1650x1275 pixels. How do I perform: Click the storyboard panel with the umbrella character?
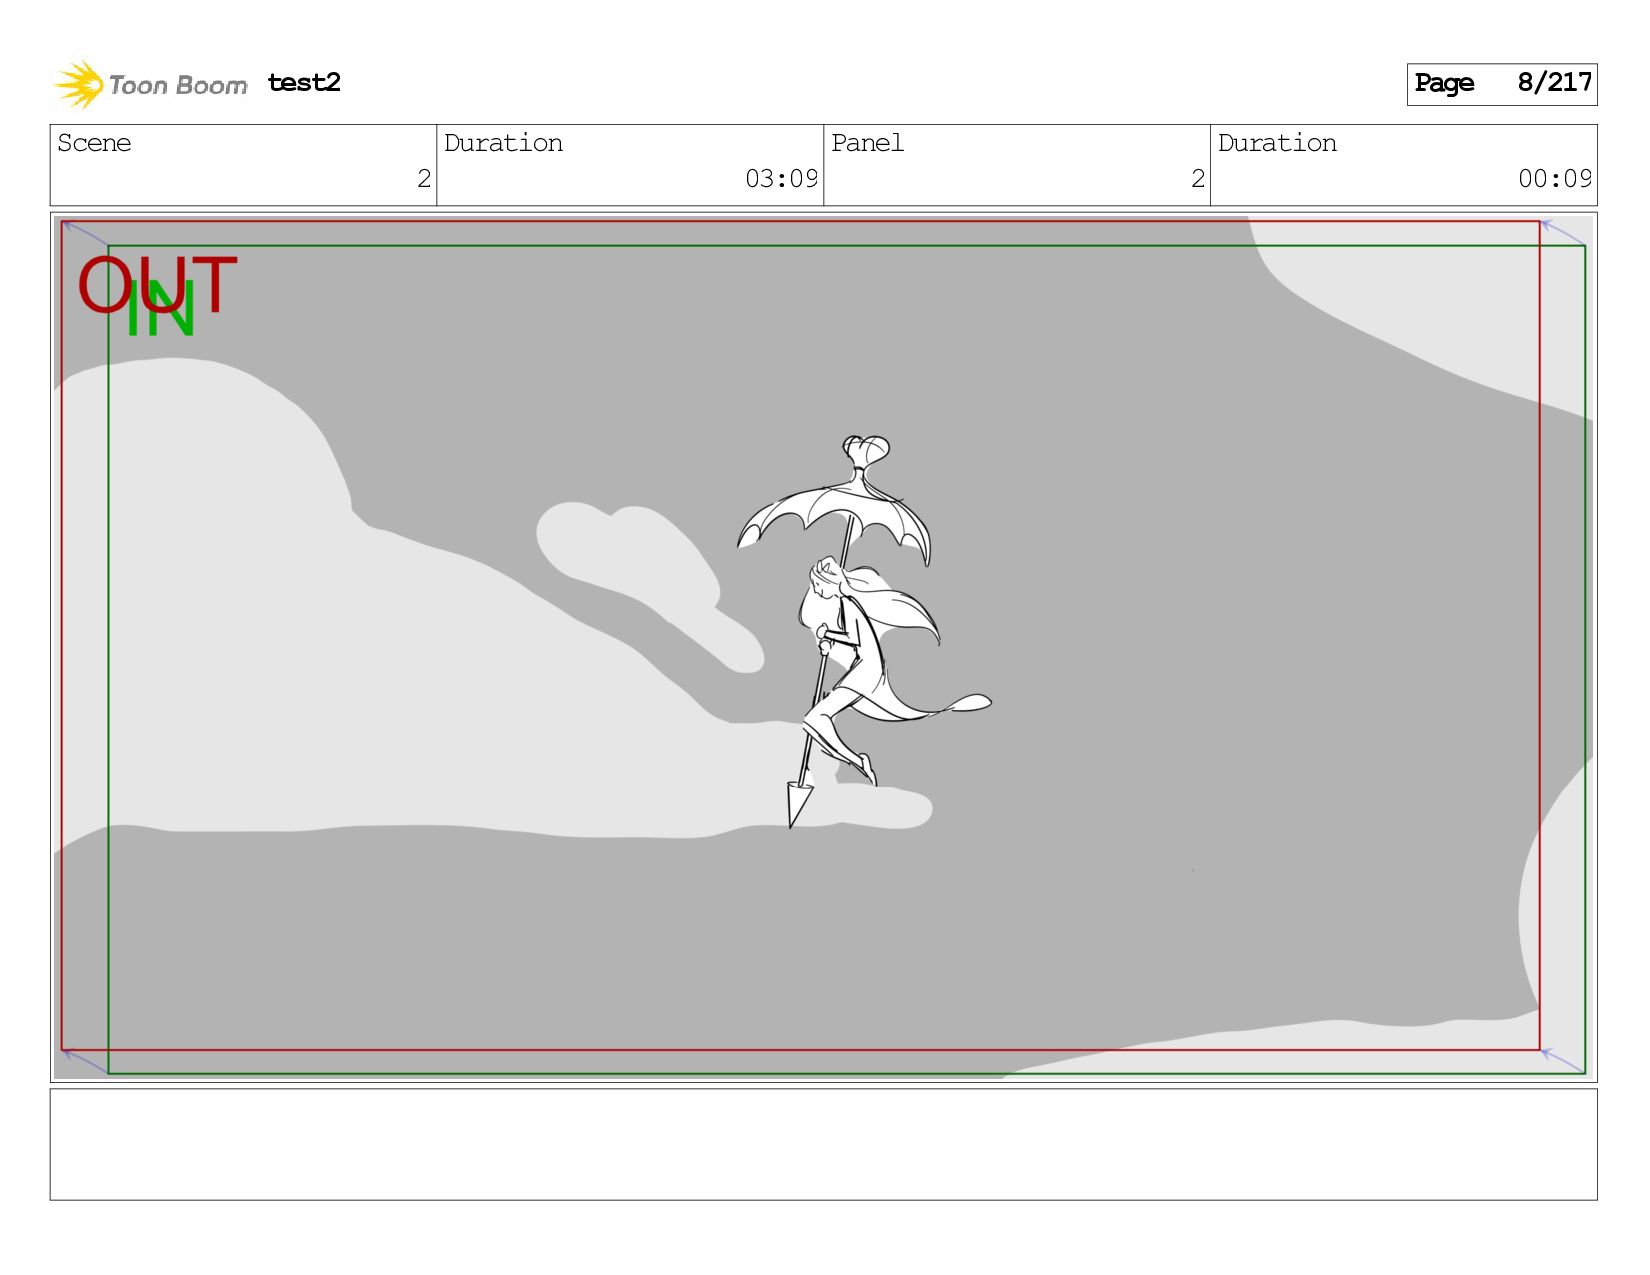[x=824, y=647]
